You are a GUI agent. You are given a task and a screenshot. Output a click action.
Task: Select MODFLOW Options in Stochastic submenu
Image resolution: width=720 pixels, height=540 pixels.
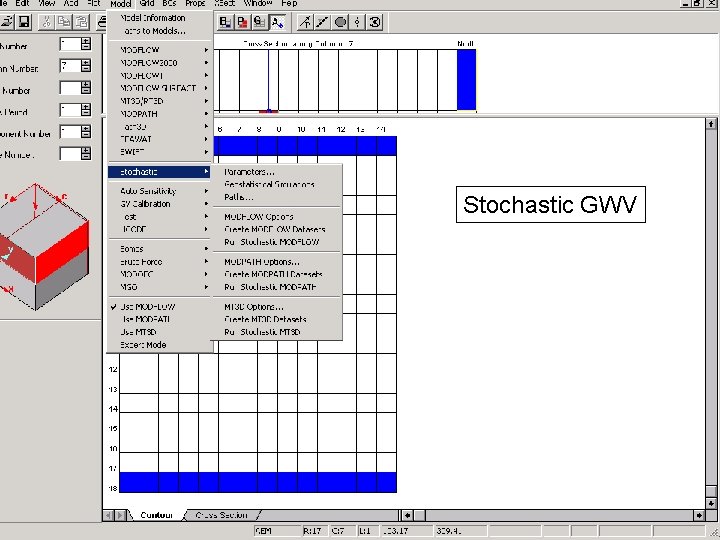[277, 217]
